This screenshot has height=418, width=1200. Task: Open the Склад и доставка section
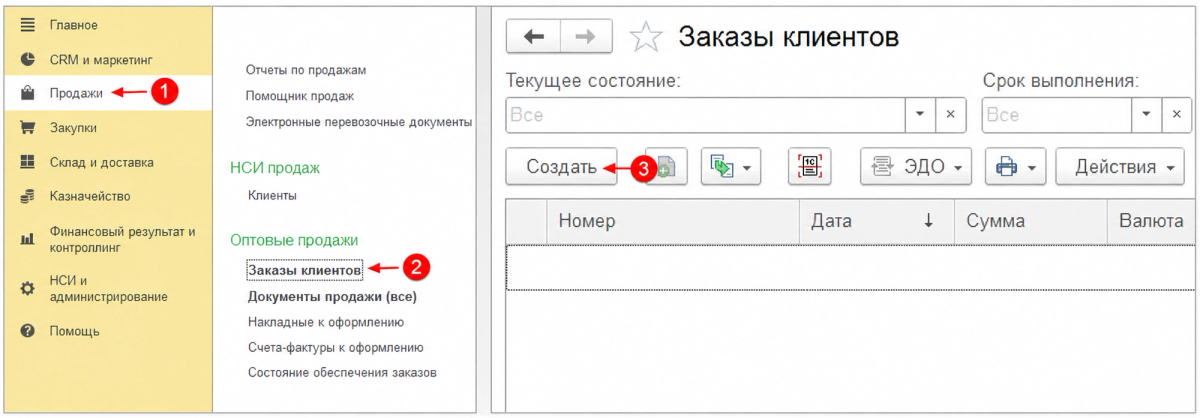coord(102,161)
